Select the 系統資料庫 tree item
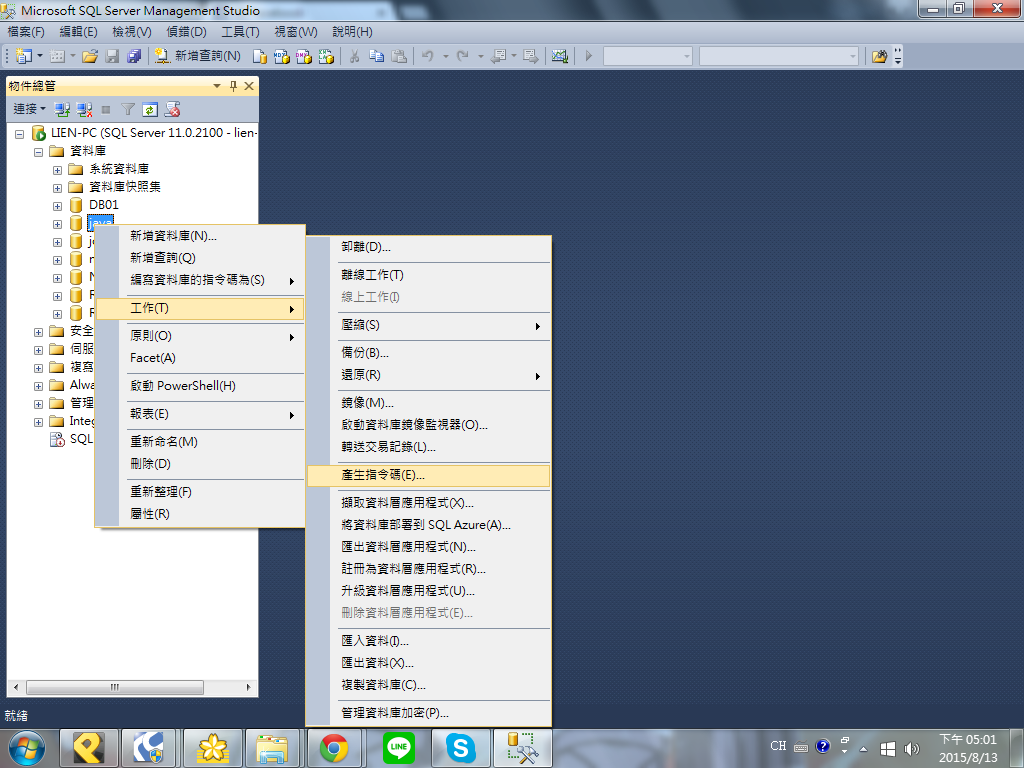The image size is (1024, 768). tap(119, 169)
